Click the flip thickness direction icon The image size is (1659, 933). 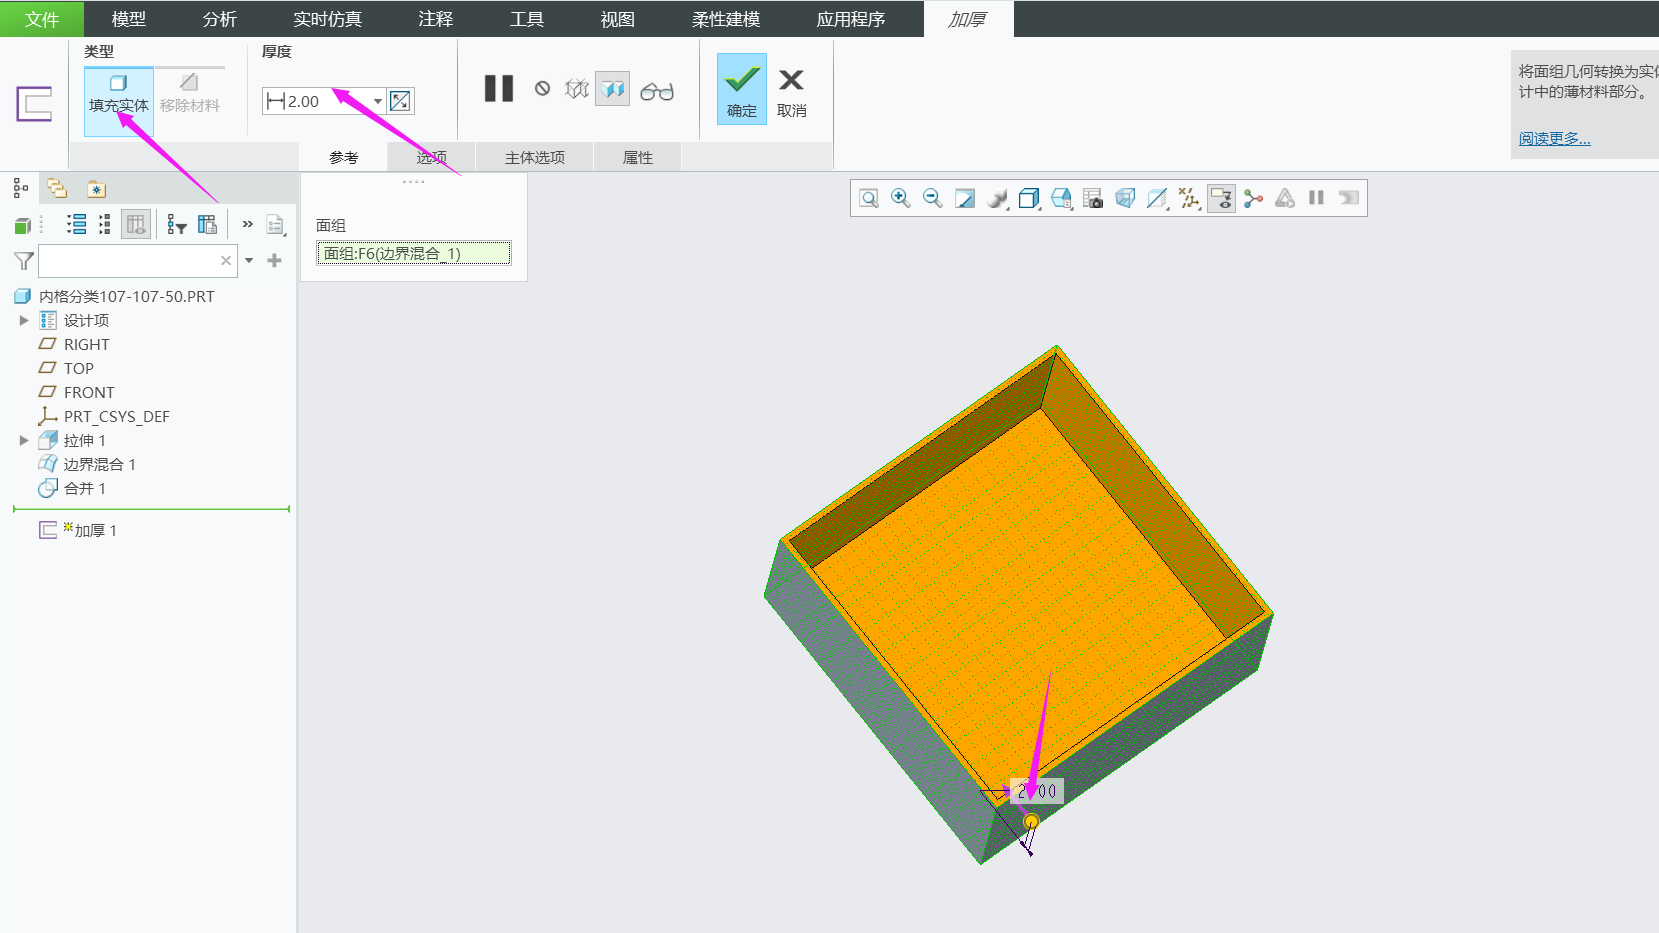(x=400, y=101)
